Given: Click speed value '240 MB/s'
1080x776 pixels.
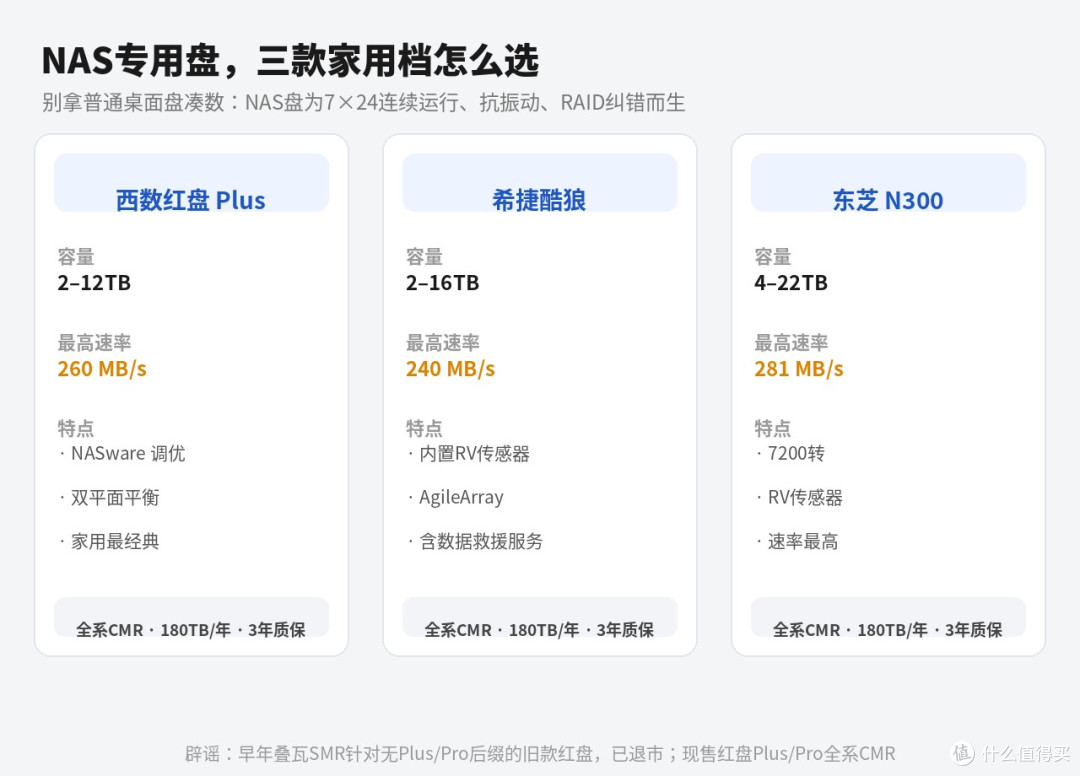Looking at the screenshot, I should (x=450, y=369).
